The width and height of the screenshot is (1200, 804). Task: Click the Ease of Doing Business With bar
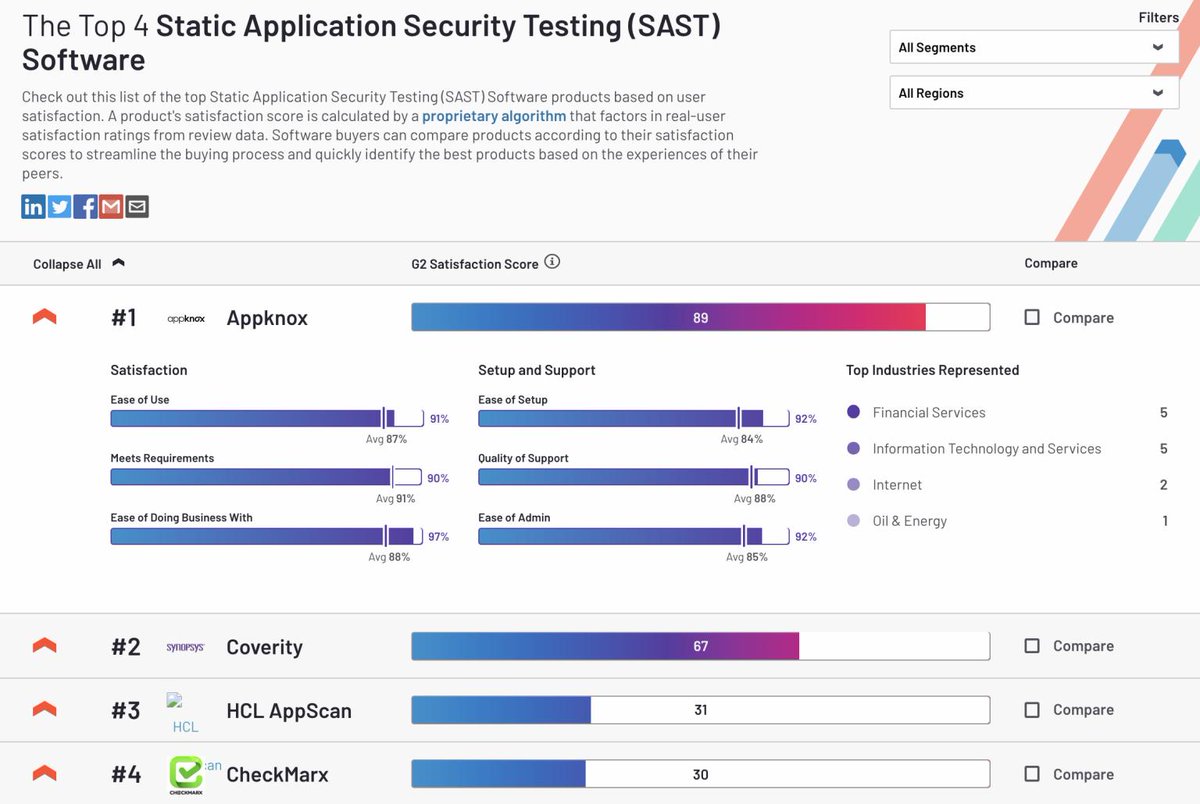click(x=266, y=536)
